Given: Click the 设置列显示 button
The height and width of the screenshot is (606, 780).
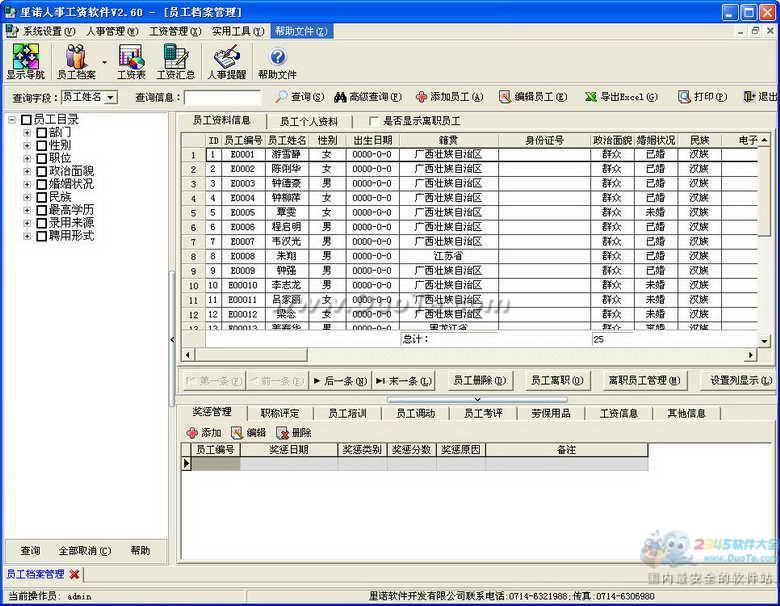Looking at the screenshot, I should click(x=740, y=381).
